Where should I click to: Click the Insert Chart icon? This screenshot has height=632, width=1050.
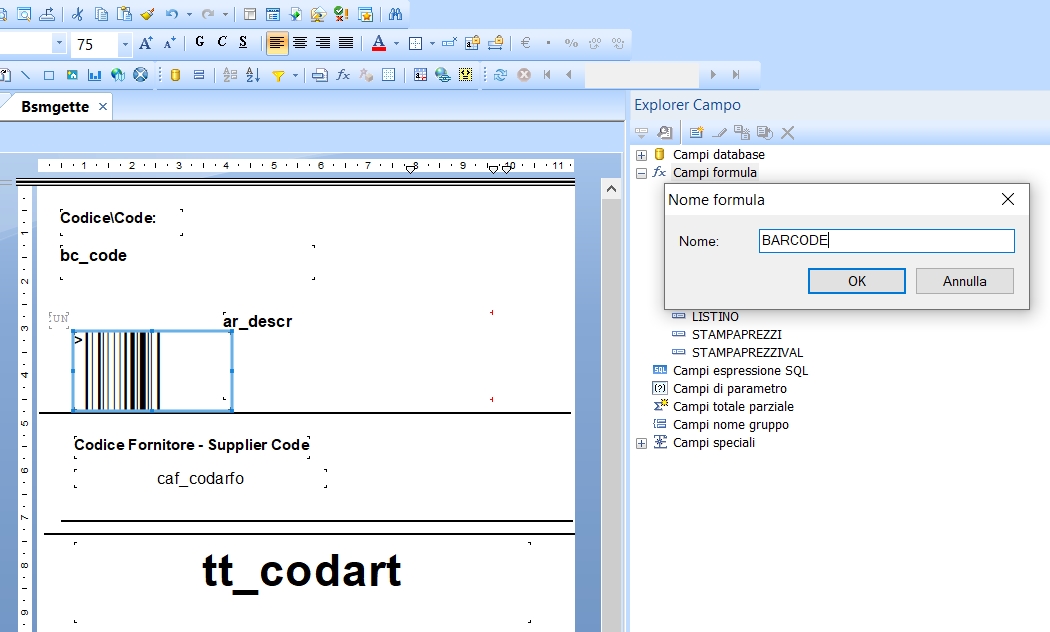point(95,75)
